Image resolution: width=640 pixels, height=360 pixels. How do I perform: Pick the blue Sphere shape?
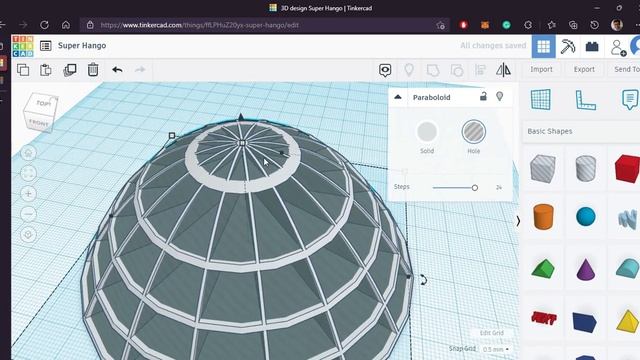click(586, 217)
